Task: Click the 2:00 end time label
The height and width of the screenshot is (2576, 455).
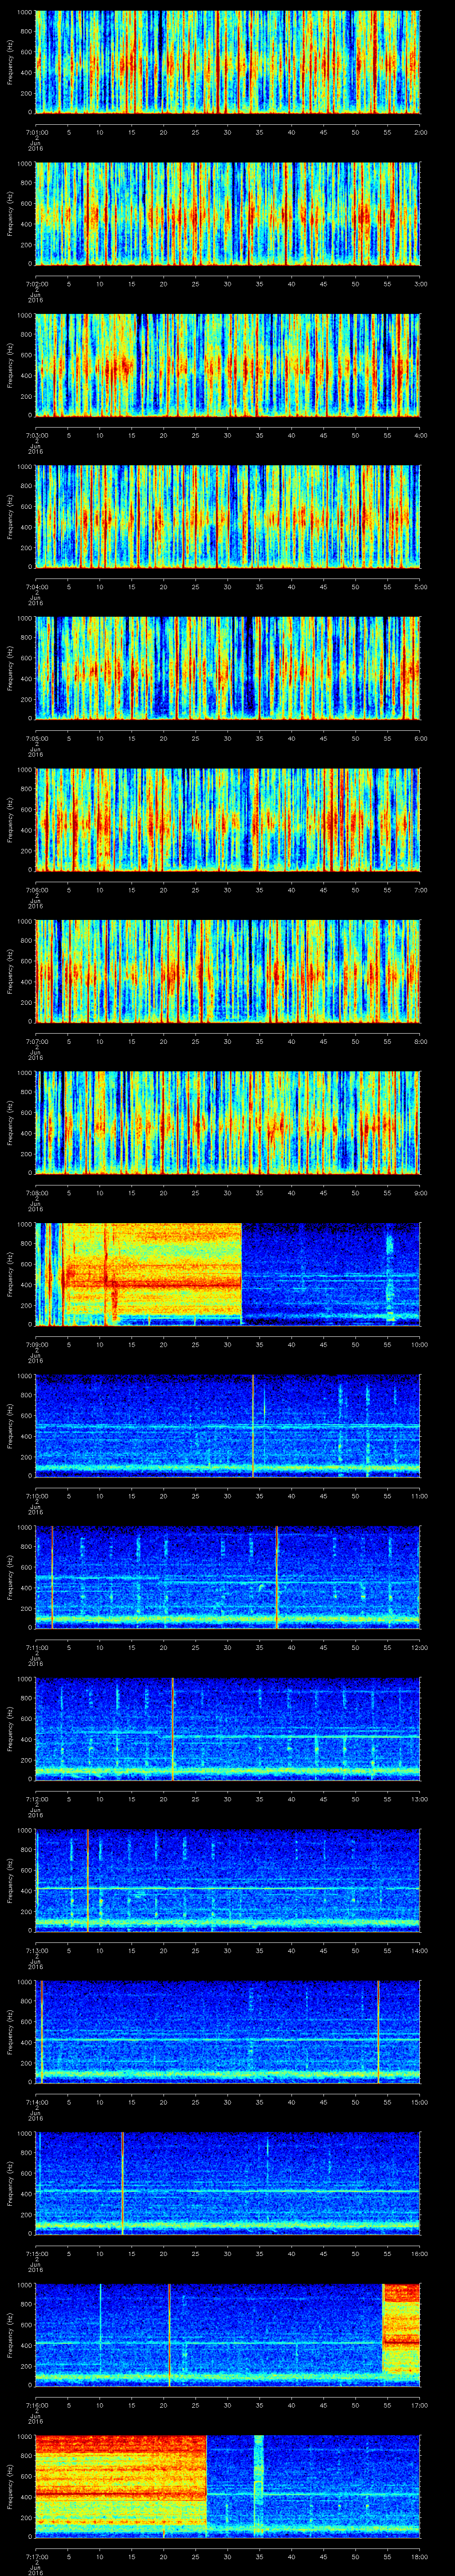Action: [420, 132]
